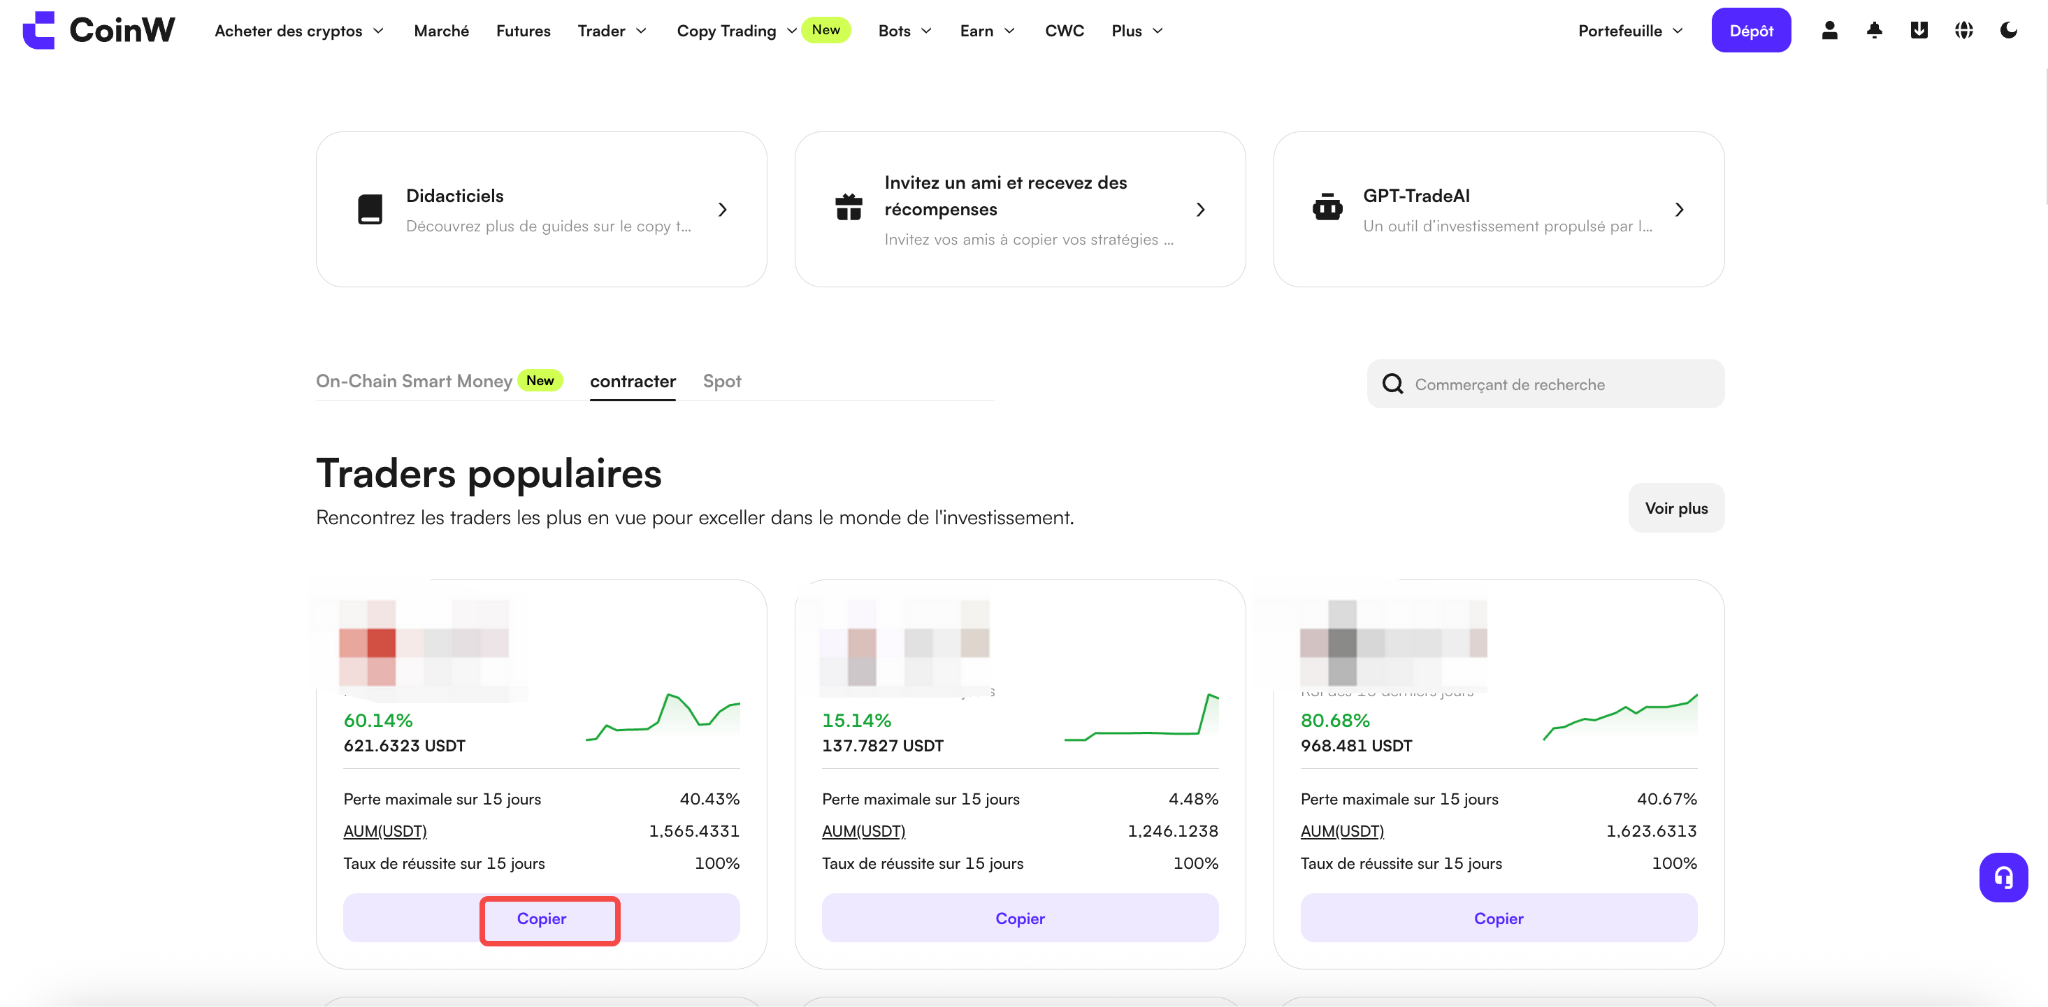
Task: Select the On-Chain Smart Money tab
Action: [414, 381]
